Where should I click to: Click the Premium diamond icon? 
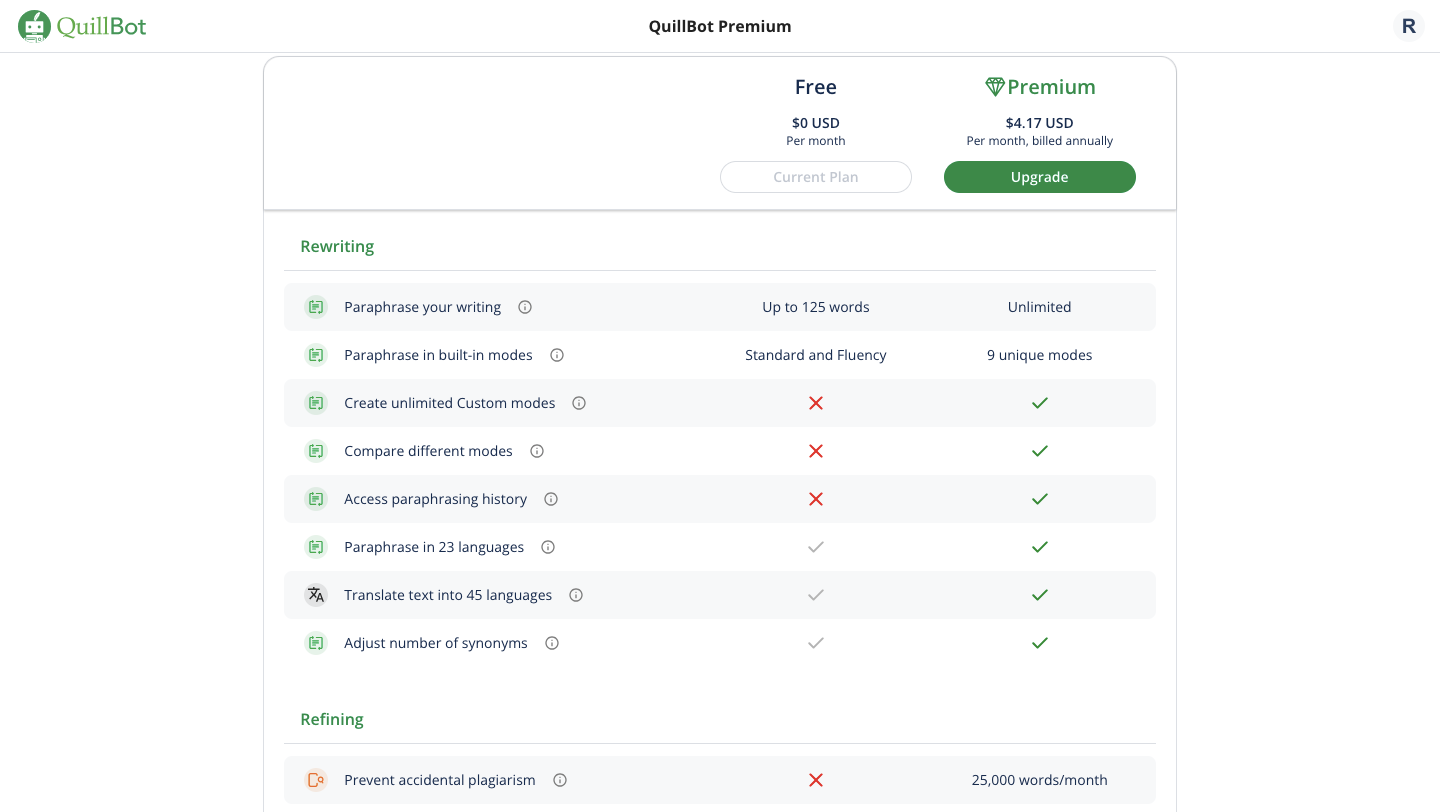(994, 87)
